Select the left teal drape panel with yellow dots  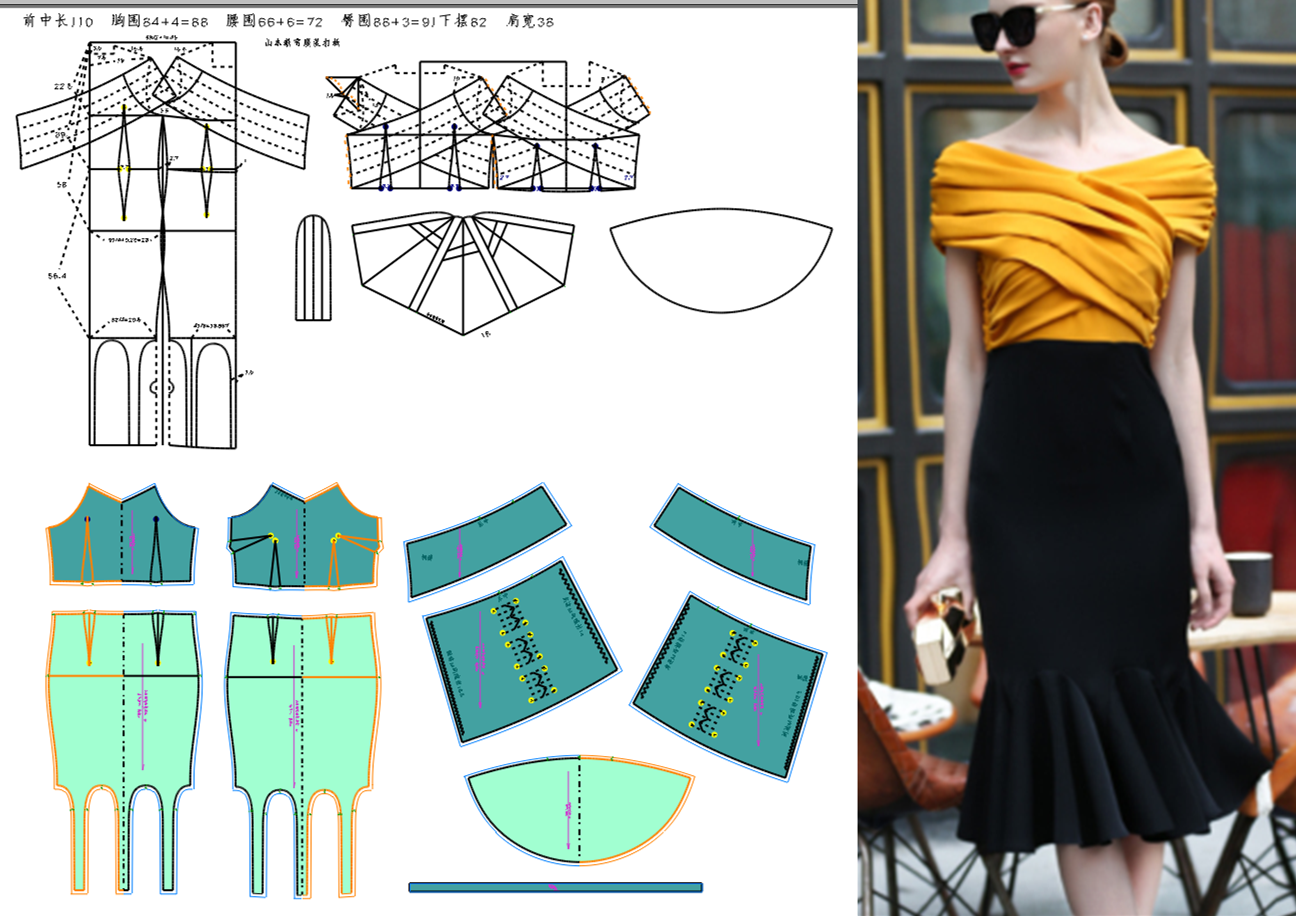click(520, 650)
